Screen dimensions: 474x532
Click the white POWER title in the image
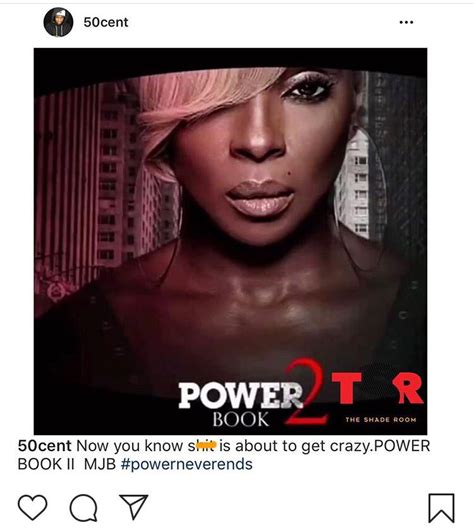pos(240,395)
